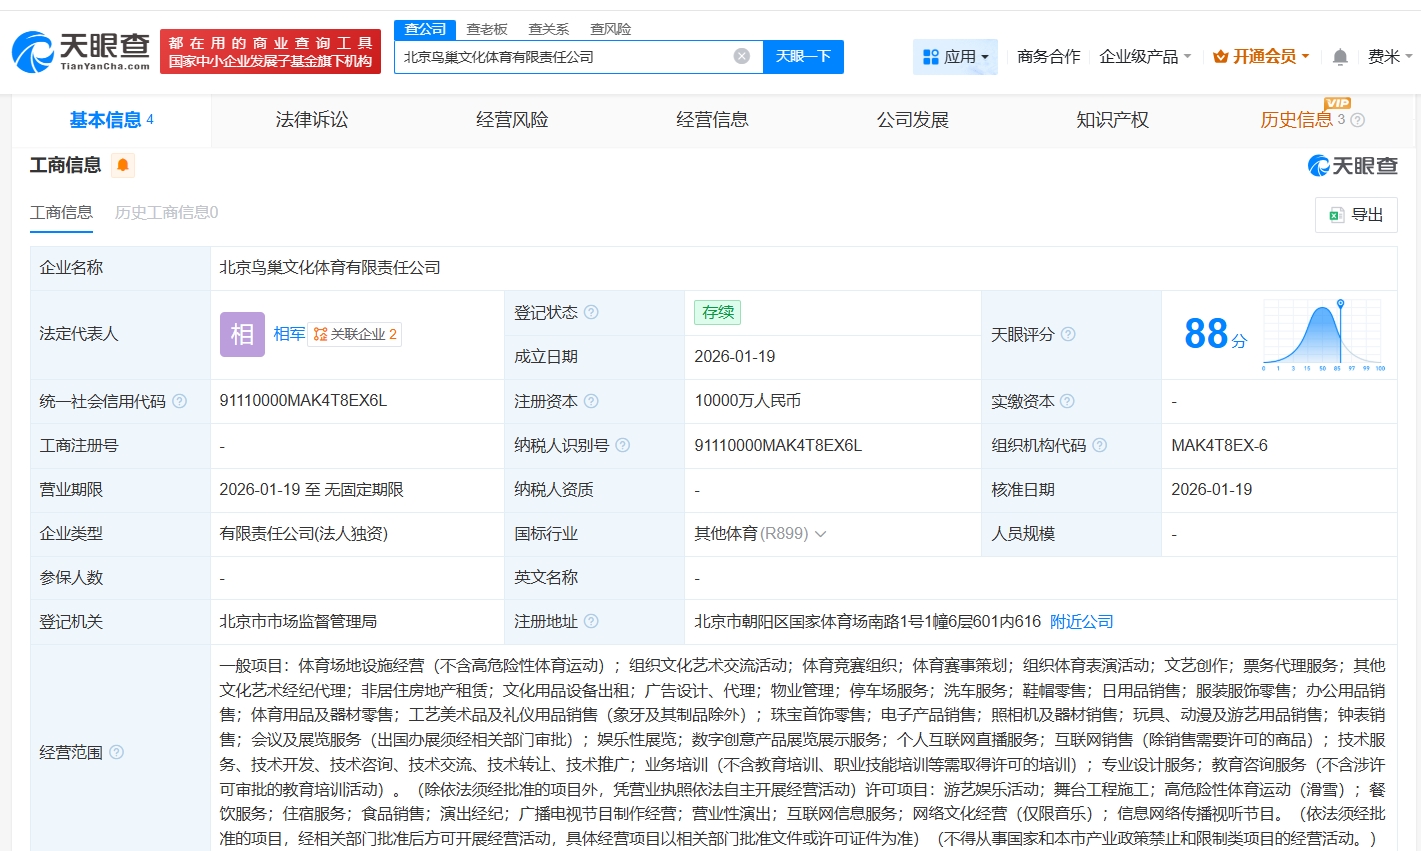Click the question mark beside 注册资本
Viewport: 1421px width, 851px height.
592,401
